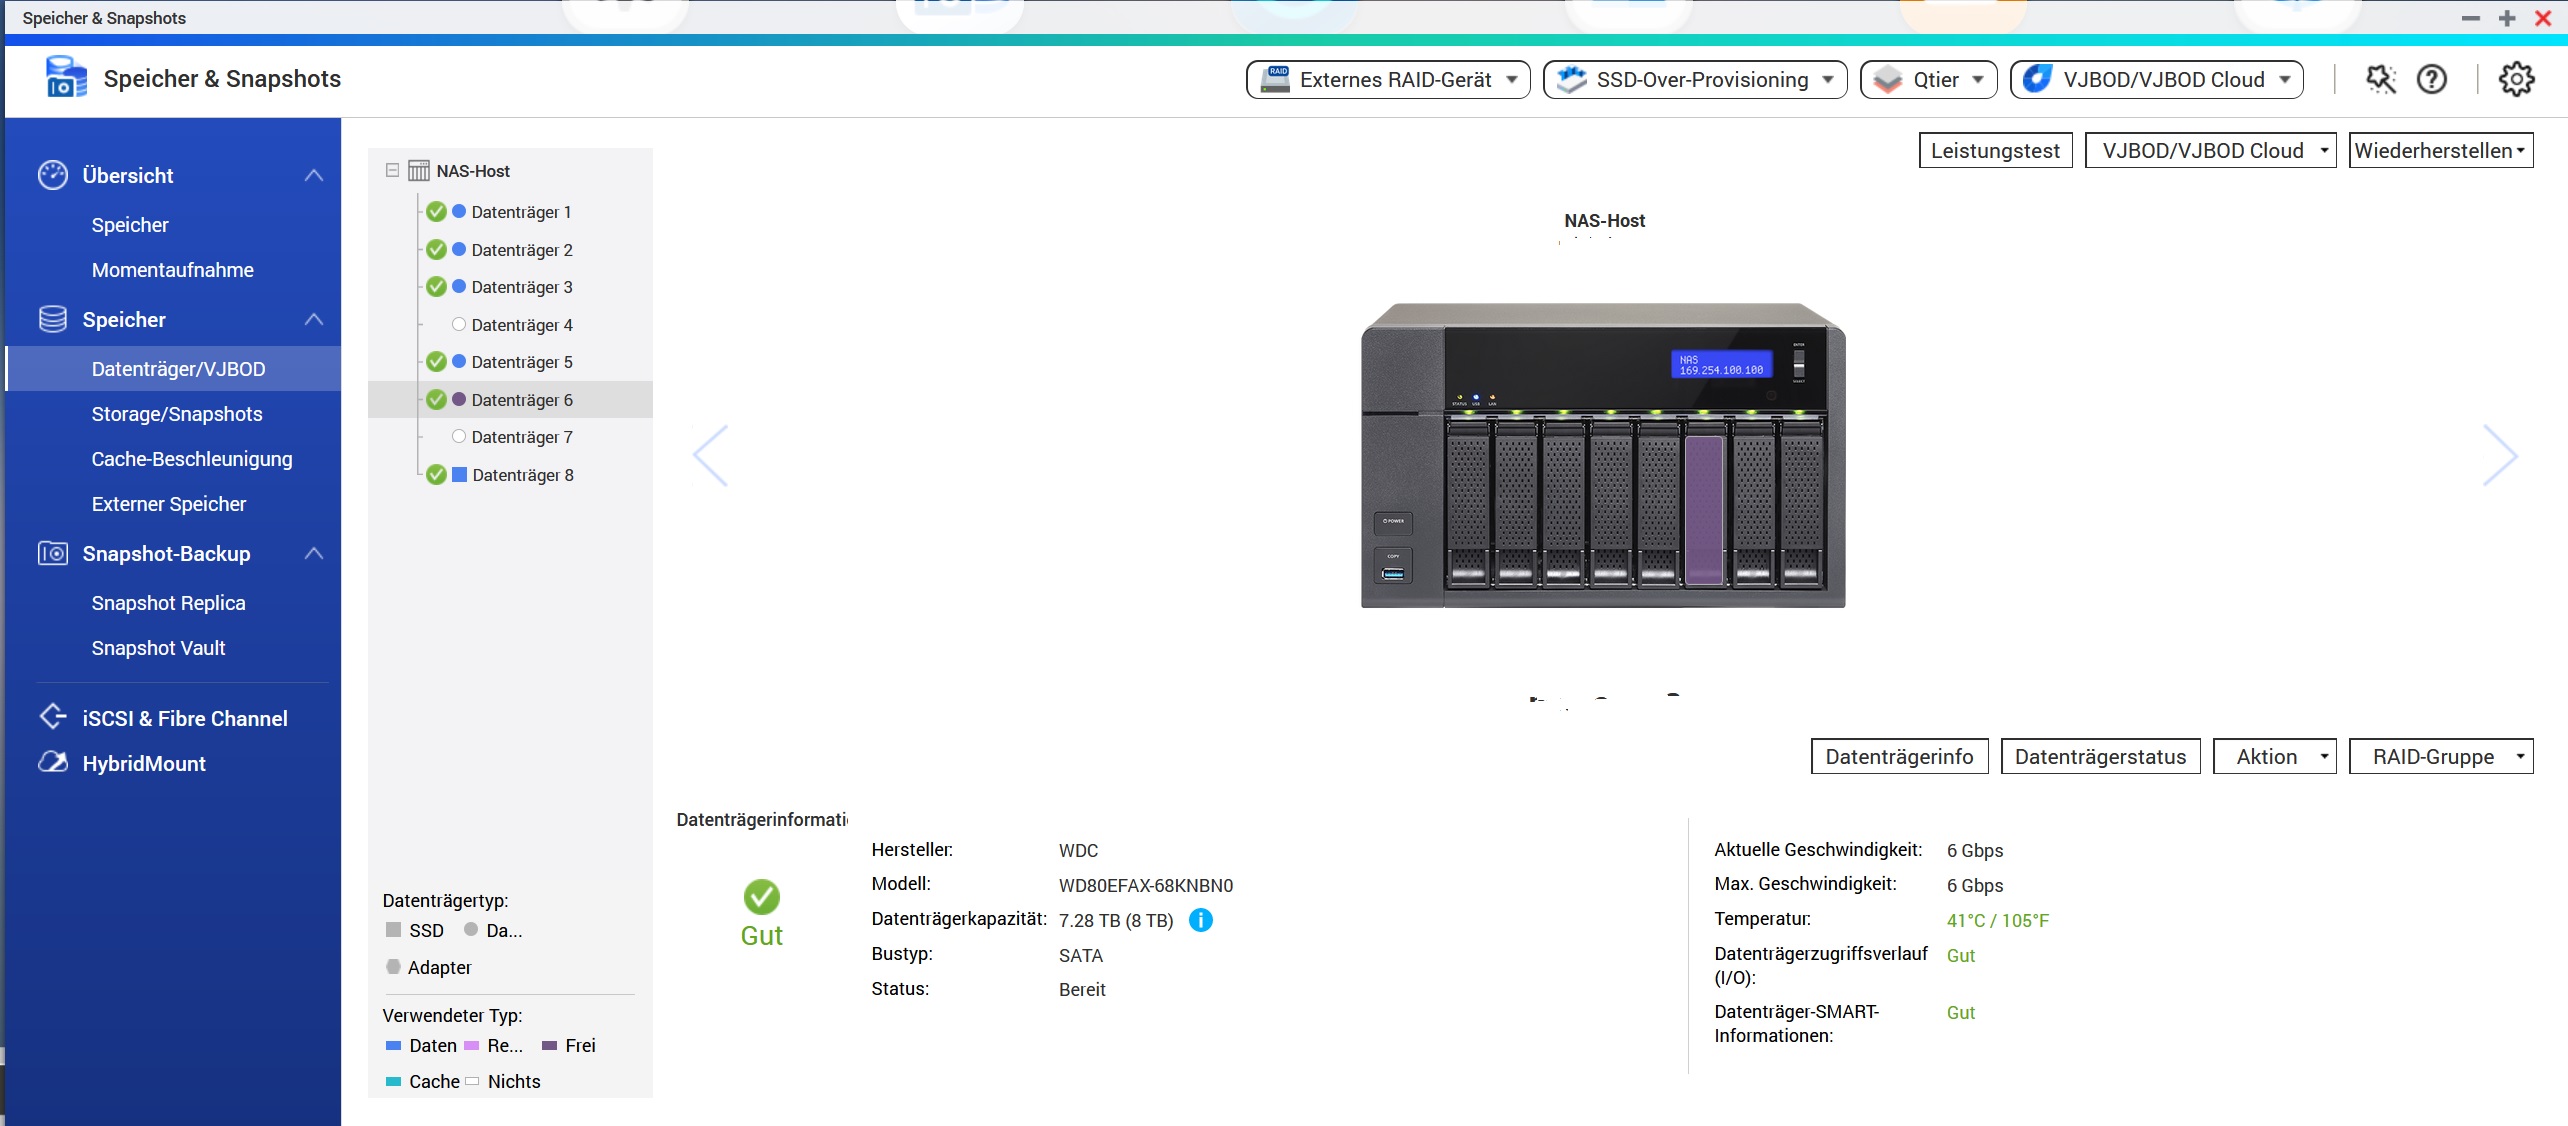The image size is (2568, 1126).
Task: Click the help question mark icon
Action: (x=2431, y=80)
